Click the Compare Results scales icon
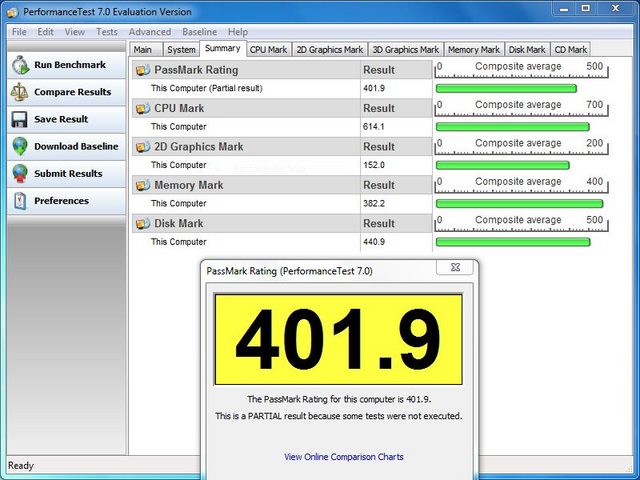The image size is (640, 480). (x=19, y=92)
